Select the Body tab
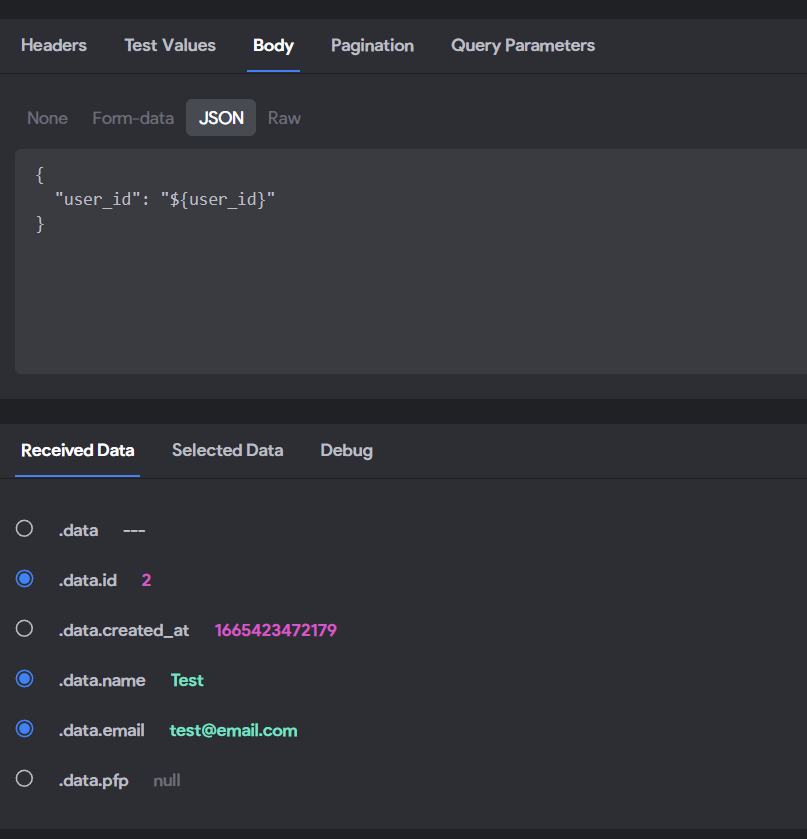This screenshot has width=807, height=839. pyautogui.click(x=273, y=45)
